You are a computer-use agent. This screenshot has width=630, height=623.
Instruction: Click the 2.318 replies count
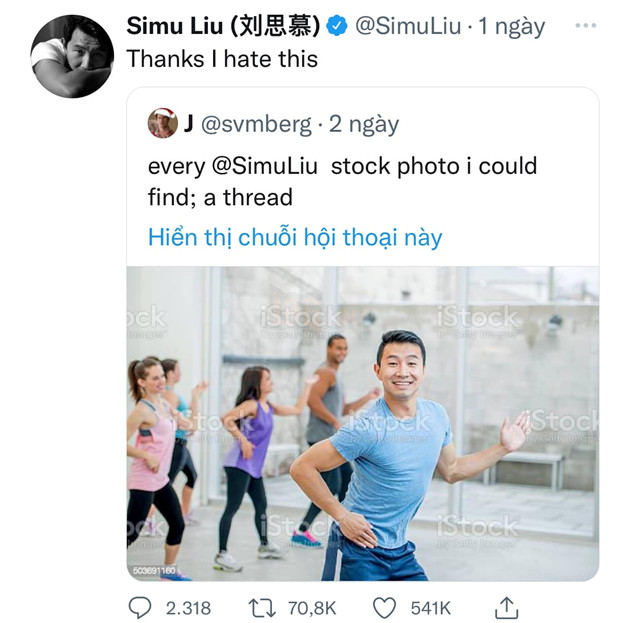tap(188, 607)
